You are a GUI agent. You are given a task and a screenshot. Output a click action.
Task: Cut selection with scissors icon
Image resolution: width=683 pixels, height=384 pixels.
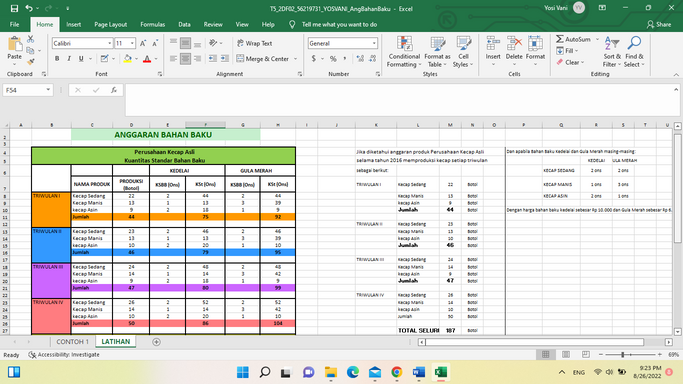[x=30, y=39]
